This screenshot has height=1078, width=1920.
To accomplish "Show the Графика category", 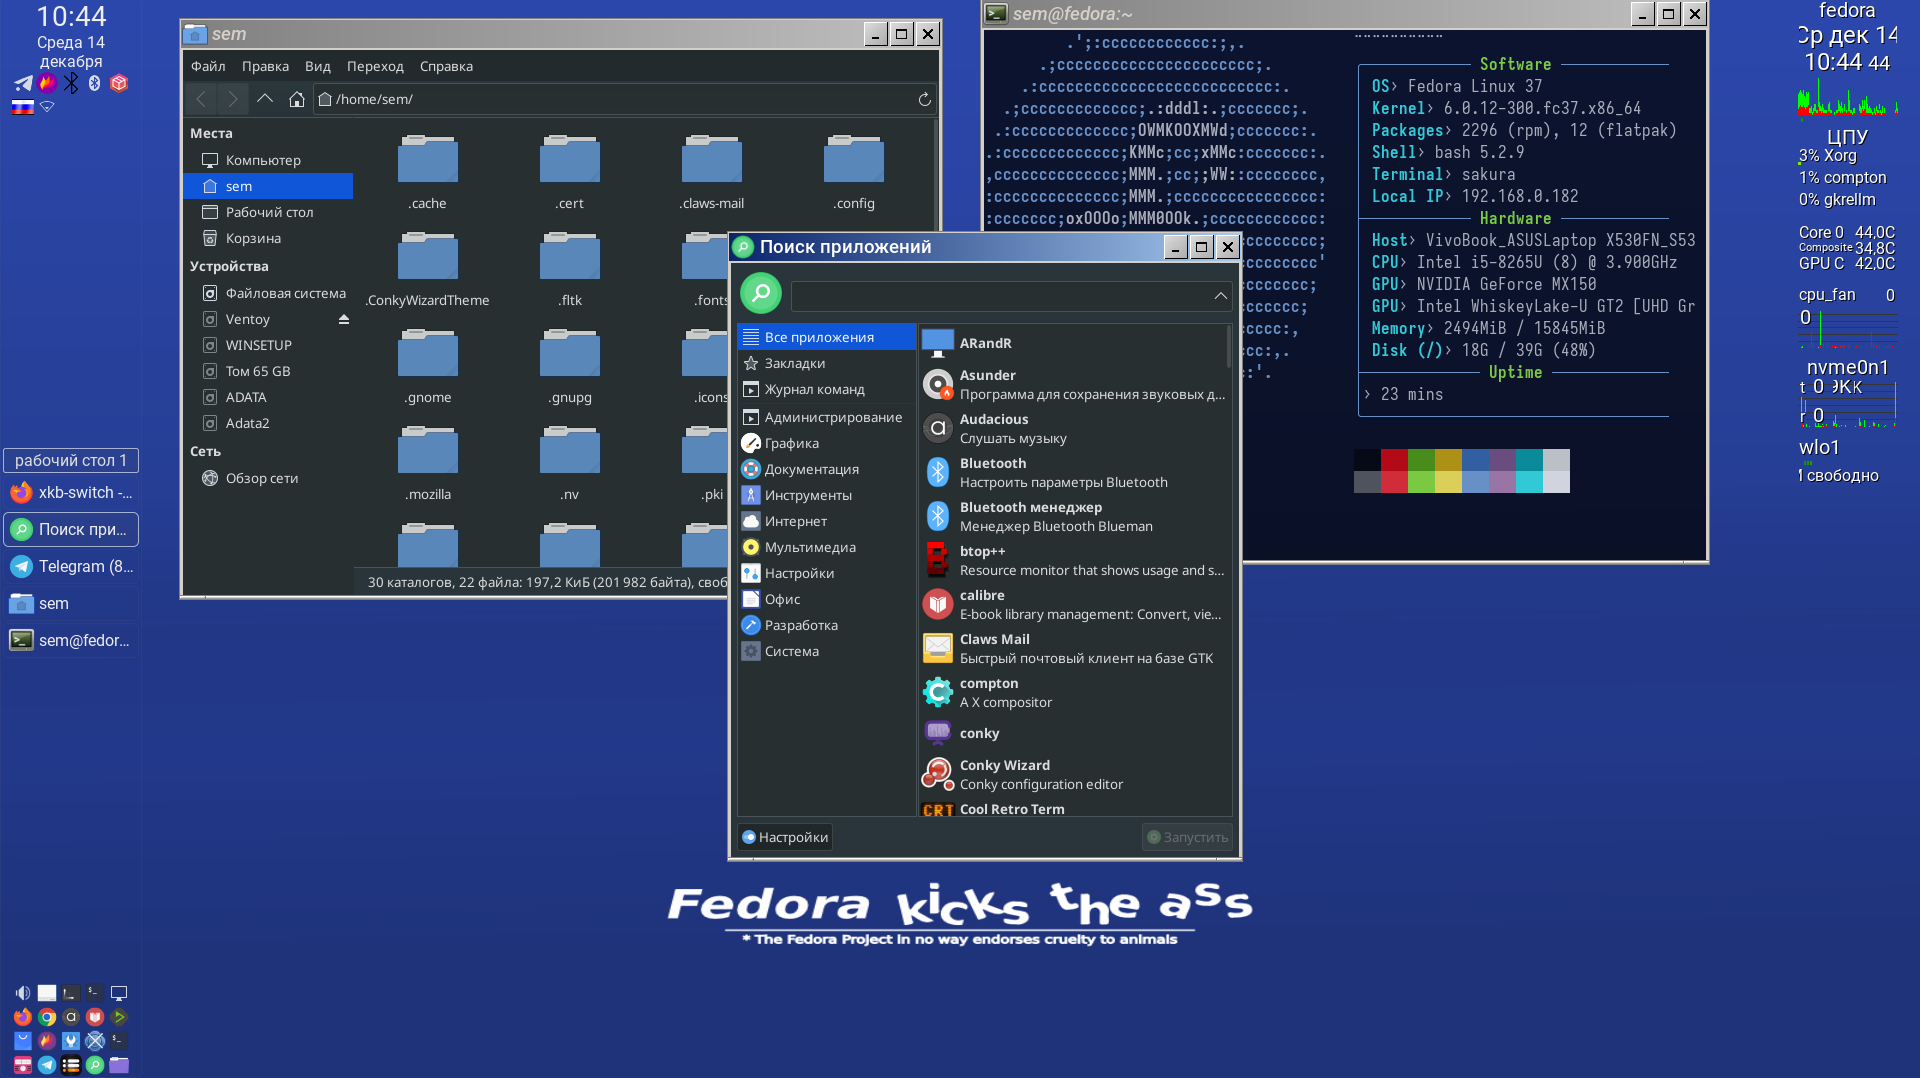I will coord(826,443).
